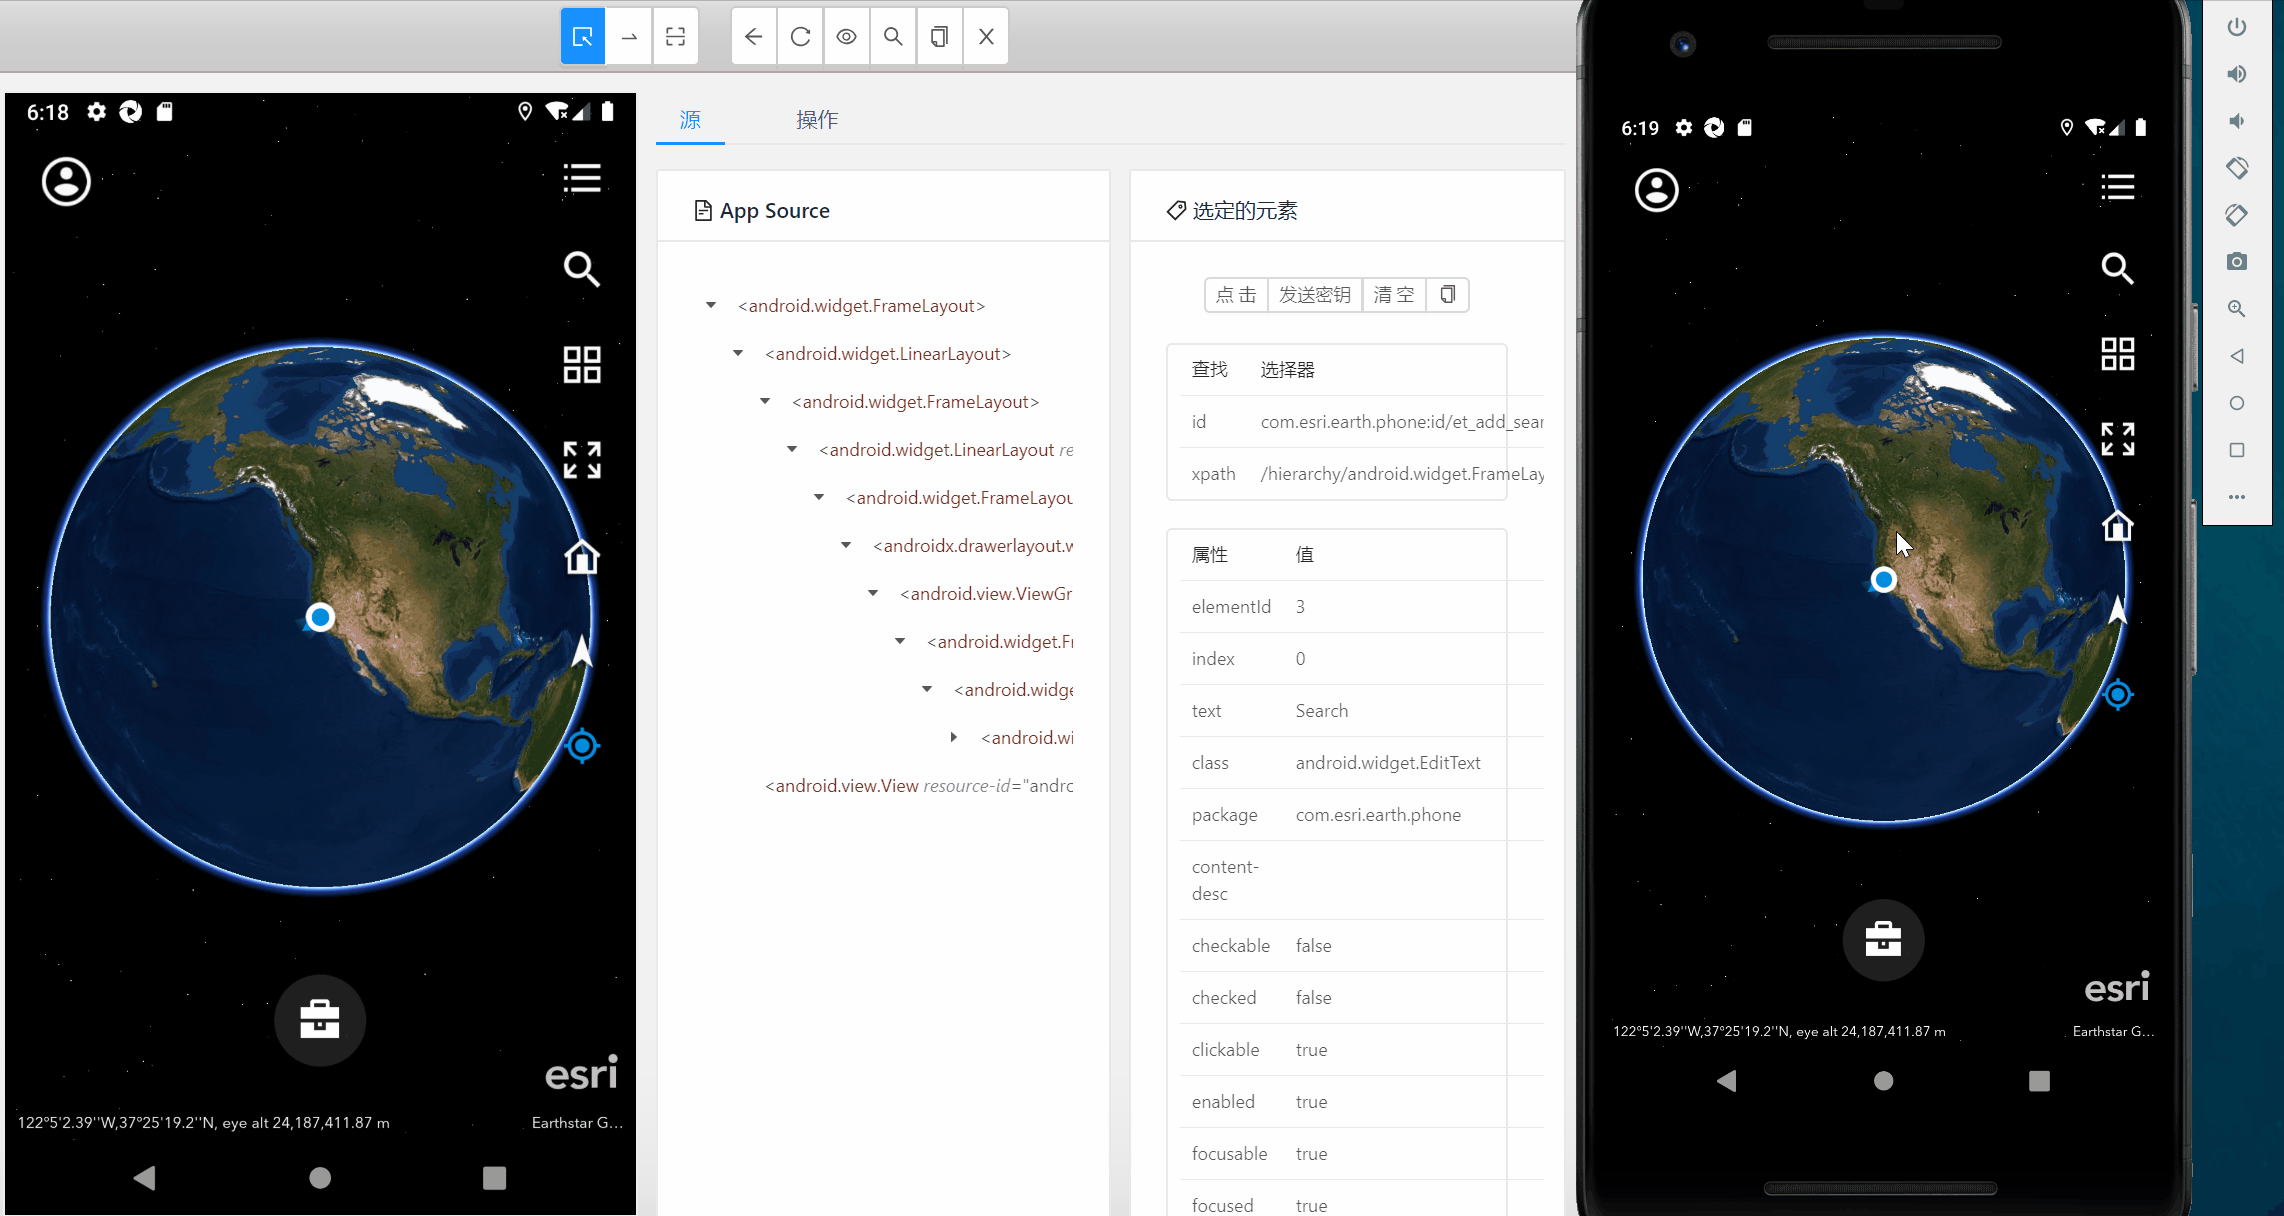The width and height of the screenshot is (2284, 1216).
Task: Tap the locate target icon on emulator phone
Action: [x=2118, y=694]
